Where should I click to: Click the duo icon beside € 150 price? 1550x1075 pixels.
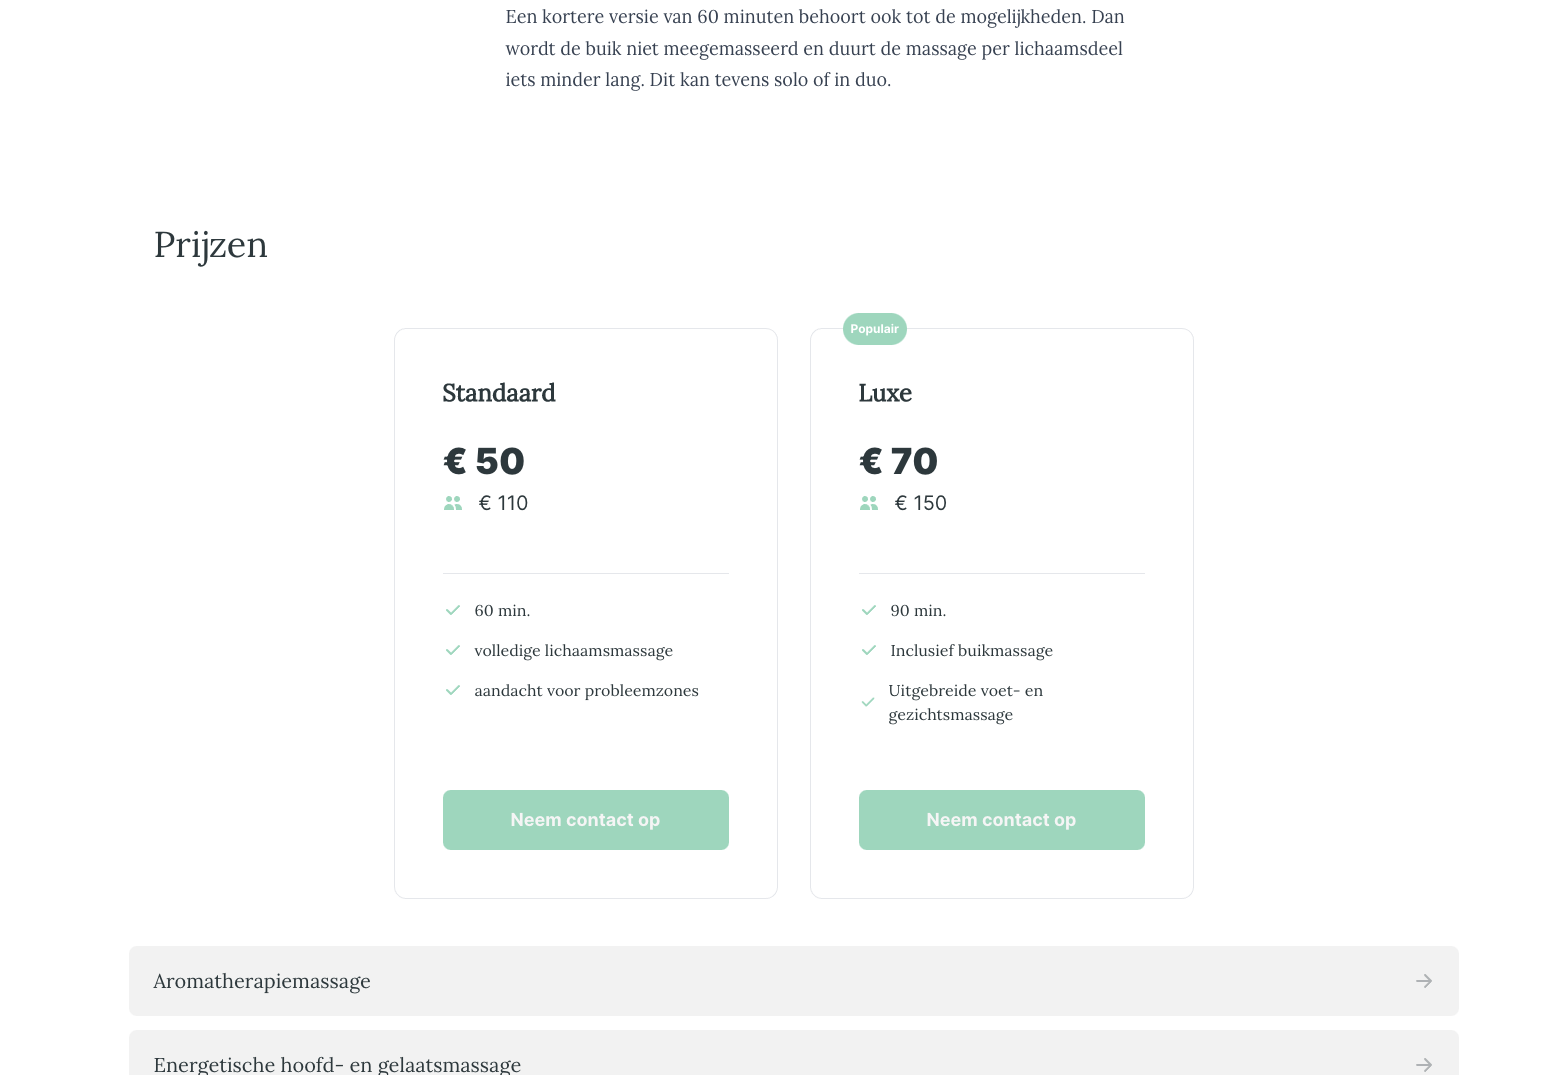coord(868,503)
